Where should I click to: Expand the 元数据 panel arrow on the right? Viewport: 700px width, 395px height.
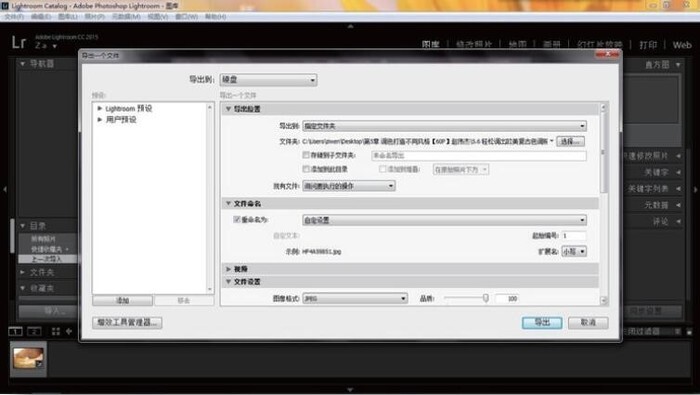pos(678,205)
